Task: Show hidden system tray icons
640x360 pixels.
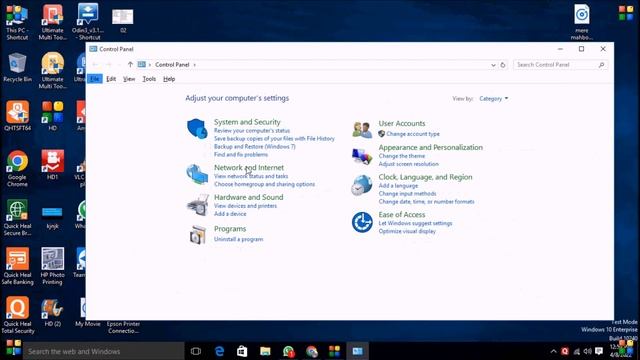Action: point(553,351)
